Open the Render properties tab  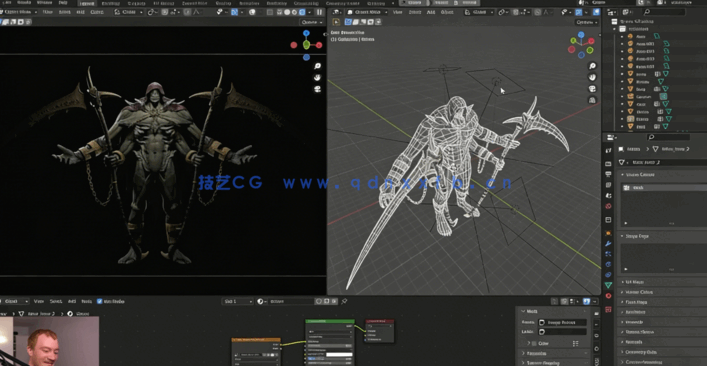point(608,164)
